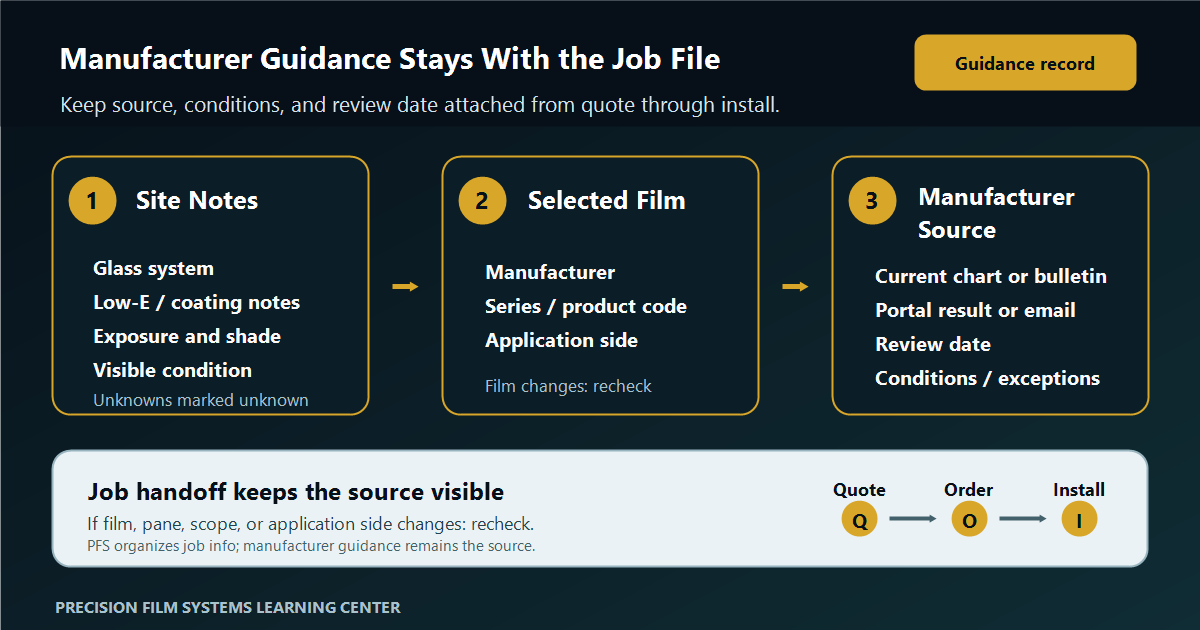Screen dimensions: 1200x630
Task: Click the main title 'Manufacturer Guidance Stays With the Job File'
Action: [x=390, y=59]
